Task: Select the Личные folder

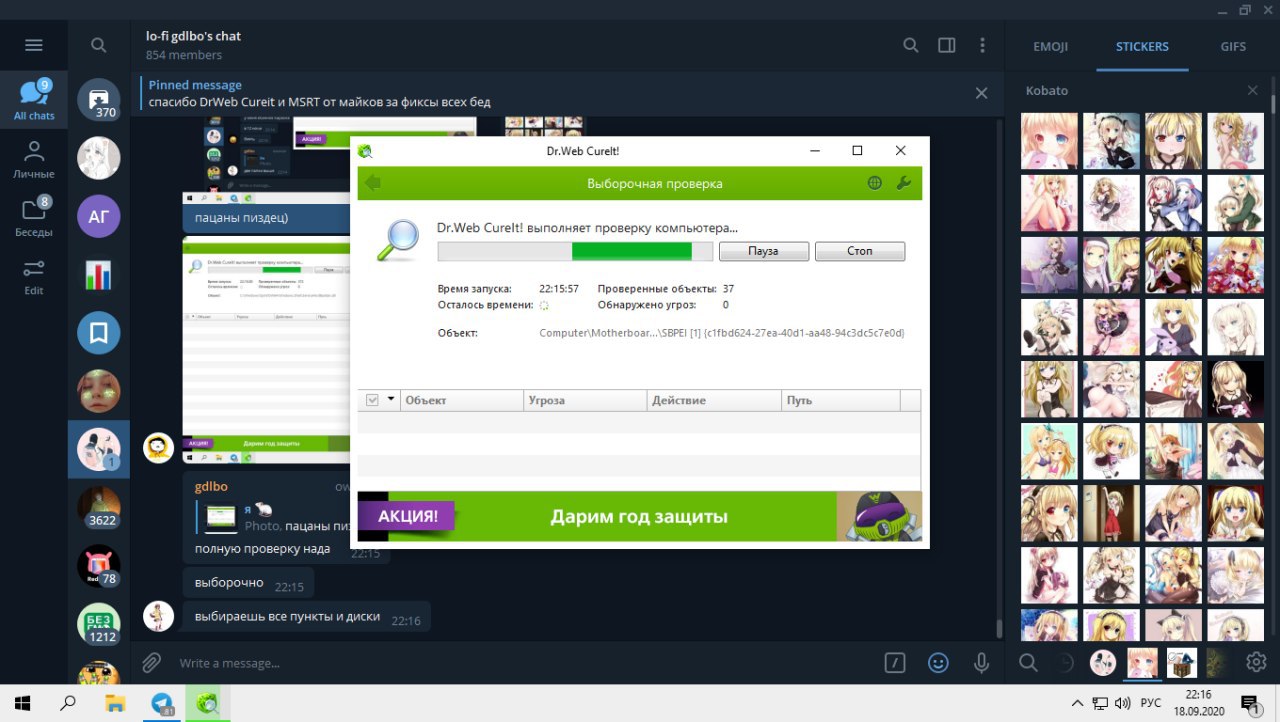Action: click(x=34, y=159)
